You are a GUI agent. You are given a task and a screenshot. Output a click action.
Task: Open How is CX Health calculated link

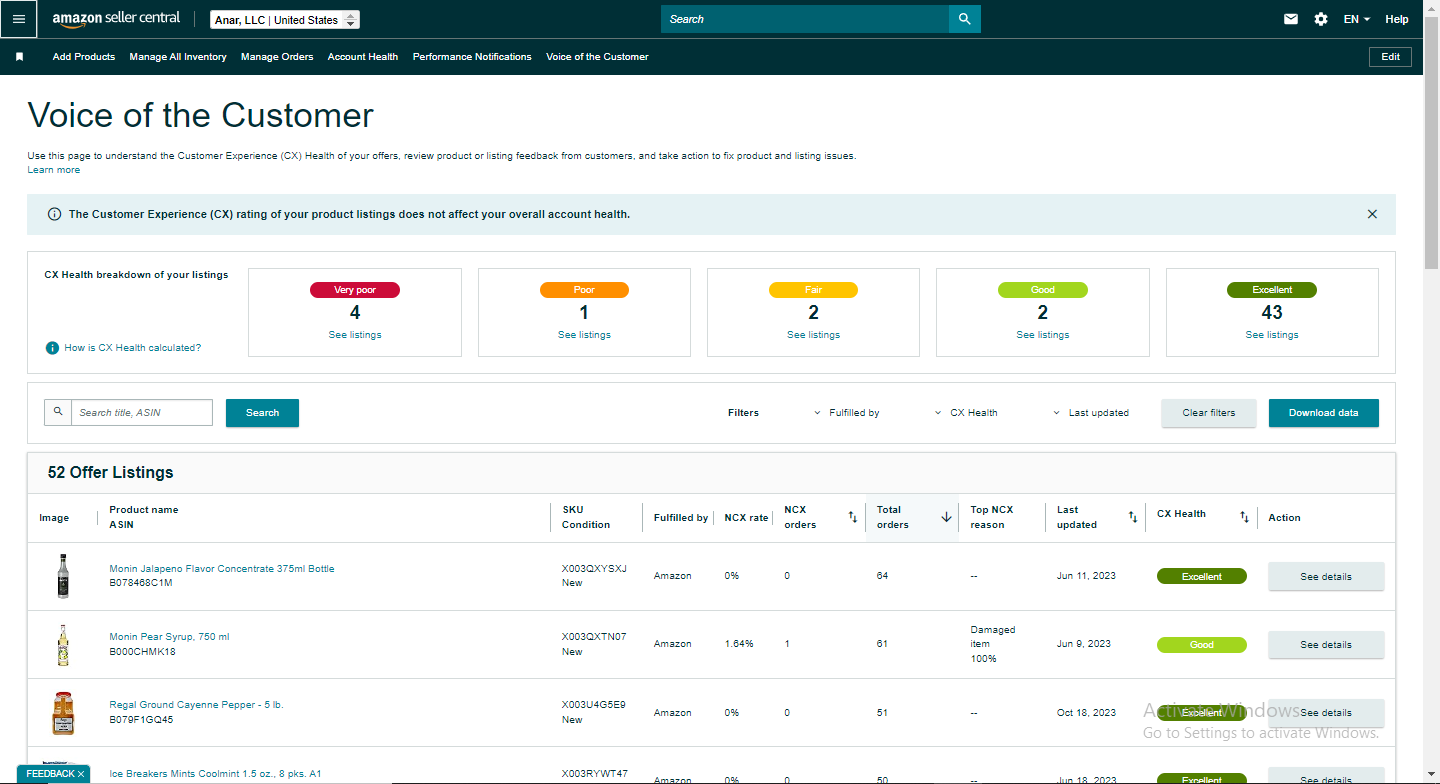tap(133, 348)
